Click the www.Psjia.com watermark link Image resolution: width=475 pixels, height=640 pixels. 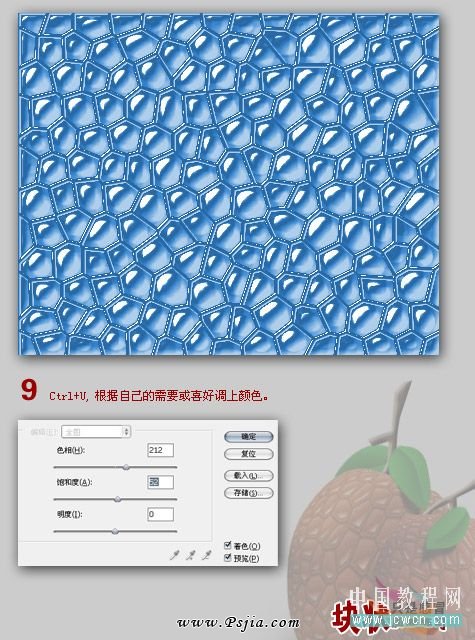[238, 623]
